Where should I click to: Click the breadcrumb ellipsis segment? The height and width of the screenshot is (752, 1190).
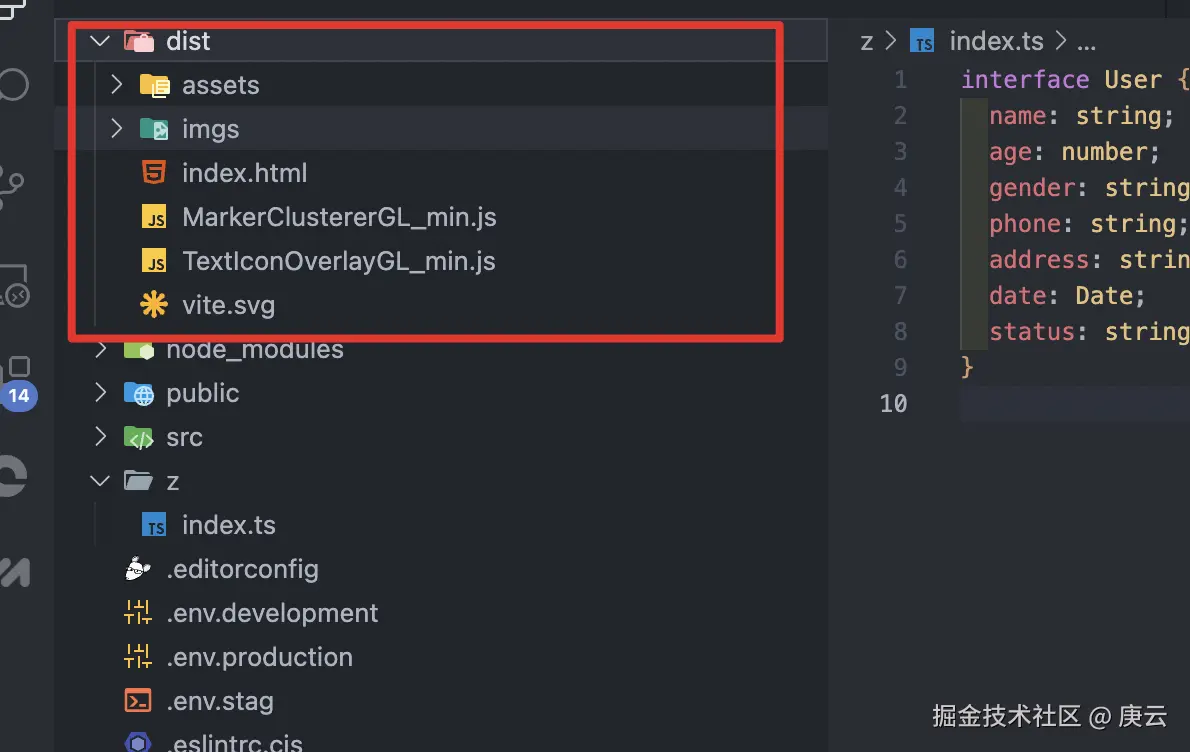click(x=1086, y=42)
